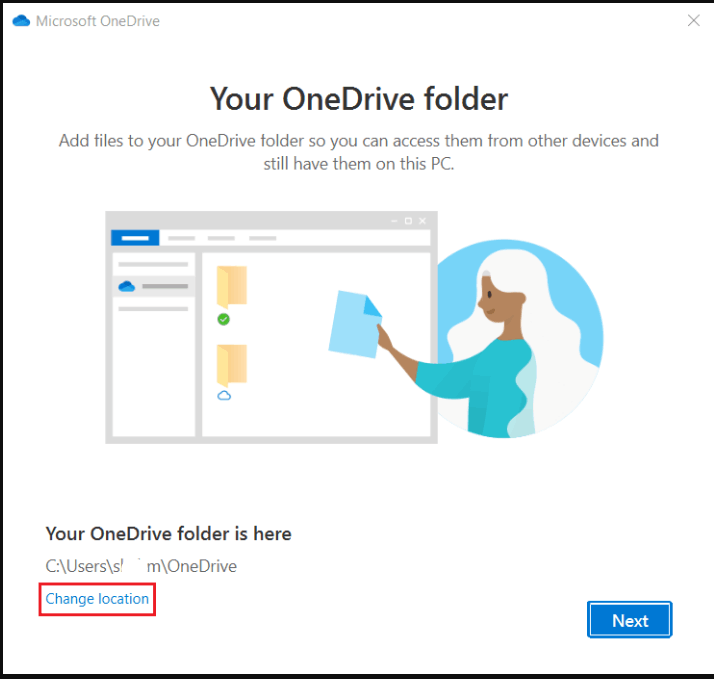Close the Microsoft OneDrive setup window
This screenshot has height=679, width=714.
tap(694, 20)
